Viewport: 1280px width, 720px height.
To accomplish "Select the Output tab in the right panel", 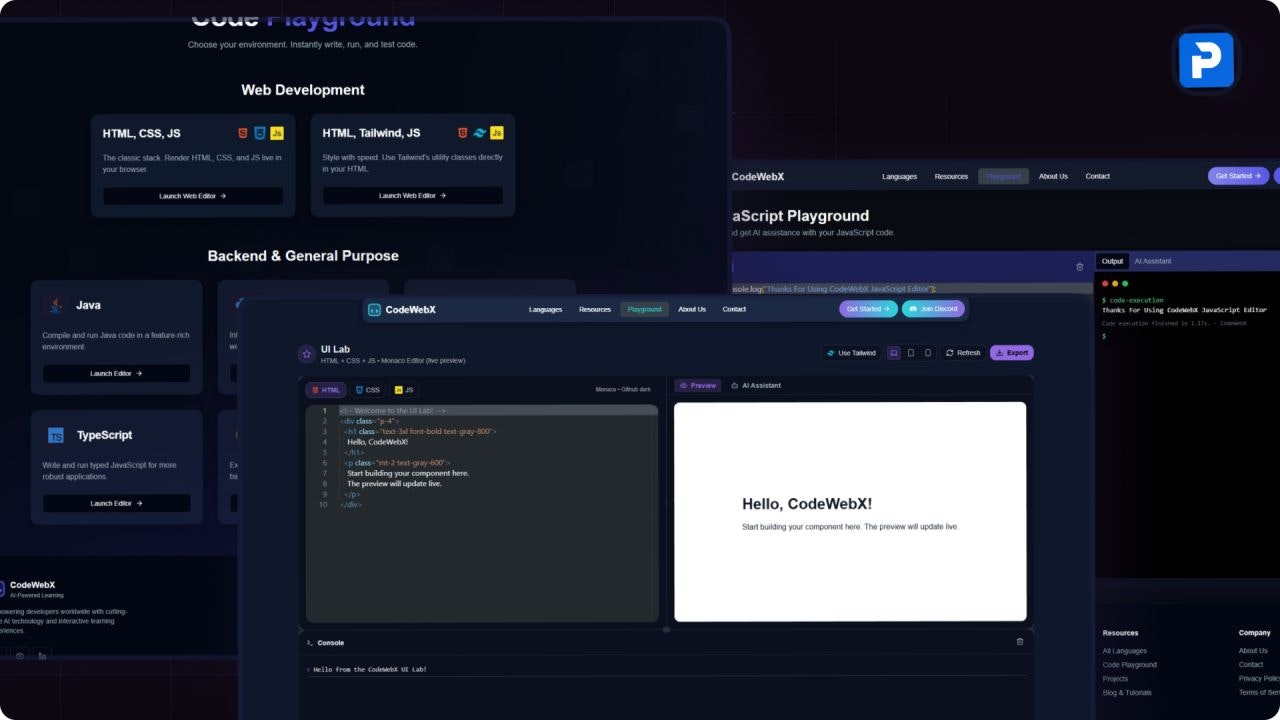I will point(1112,261).
